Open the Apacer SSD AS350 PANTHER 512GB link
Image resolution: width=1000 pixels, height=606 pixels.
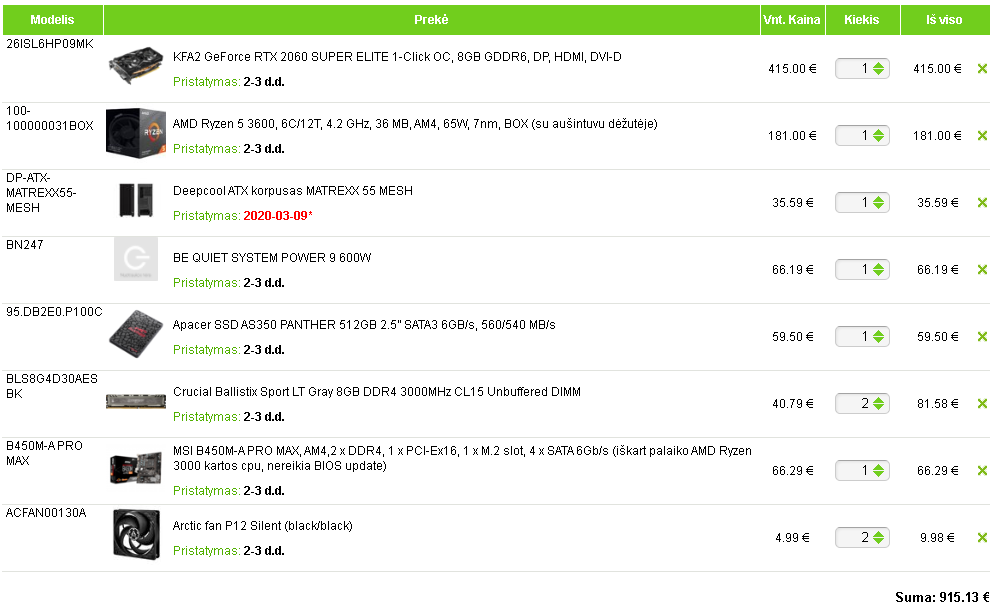click(364, 325)
